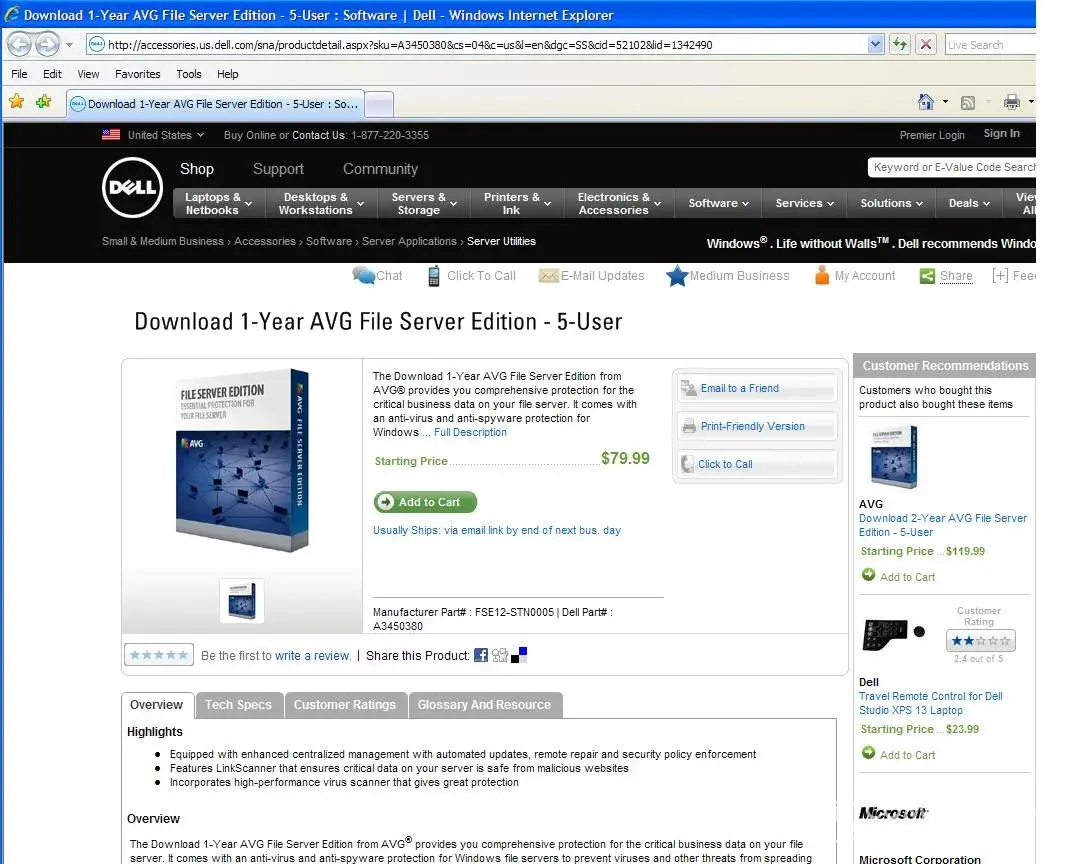Click the browser address bar URL
The height and width of the screenshot is (864, 1086).
[410, 45]
